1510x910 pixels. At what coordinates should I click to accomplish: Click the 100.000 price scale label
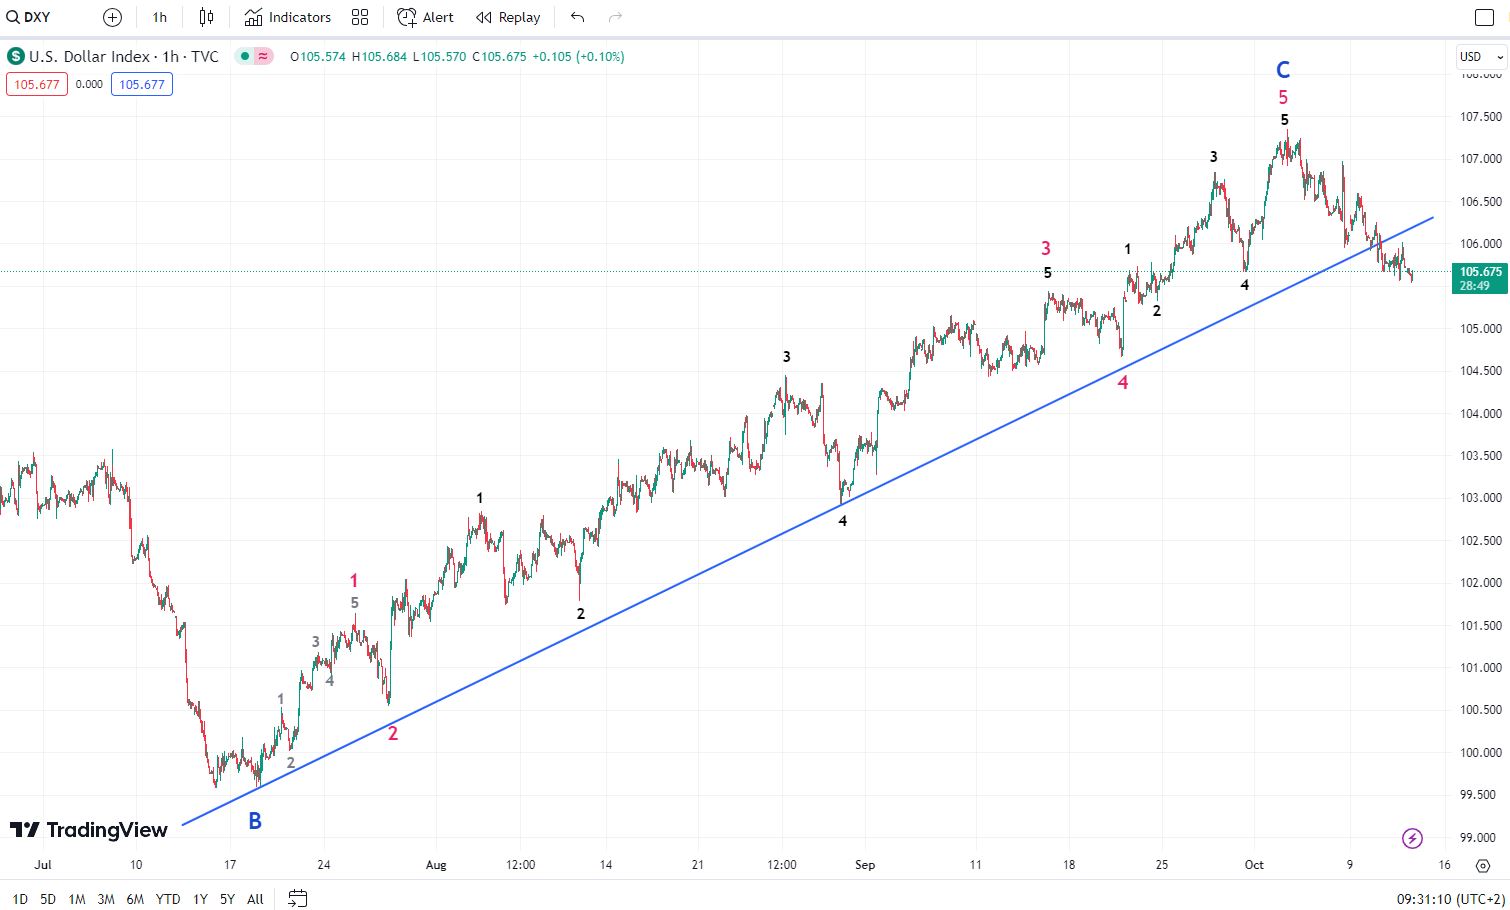point(1480,753)
